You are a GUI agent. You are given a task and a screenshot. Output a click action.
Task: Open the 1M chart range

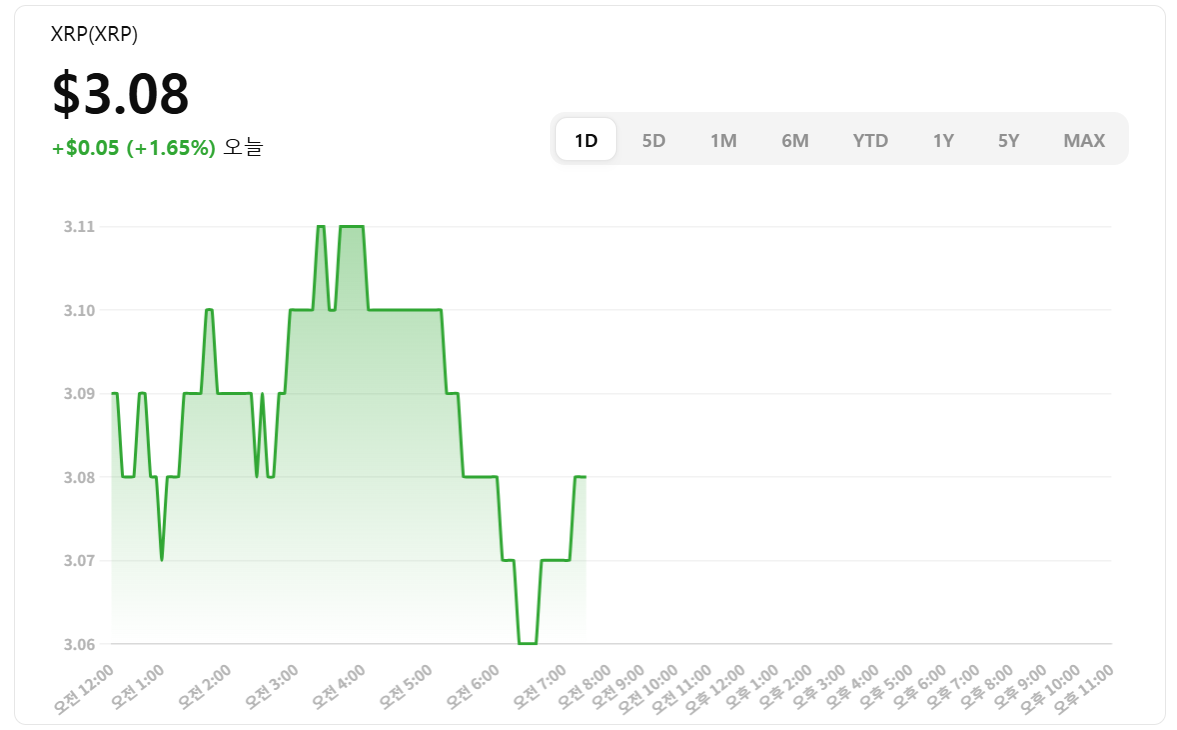723,140
